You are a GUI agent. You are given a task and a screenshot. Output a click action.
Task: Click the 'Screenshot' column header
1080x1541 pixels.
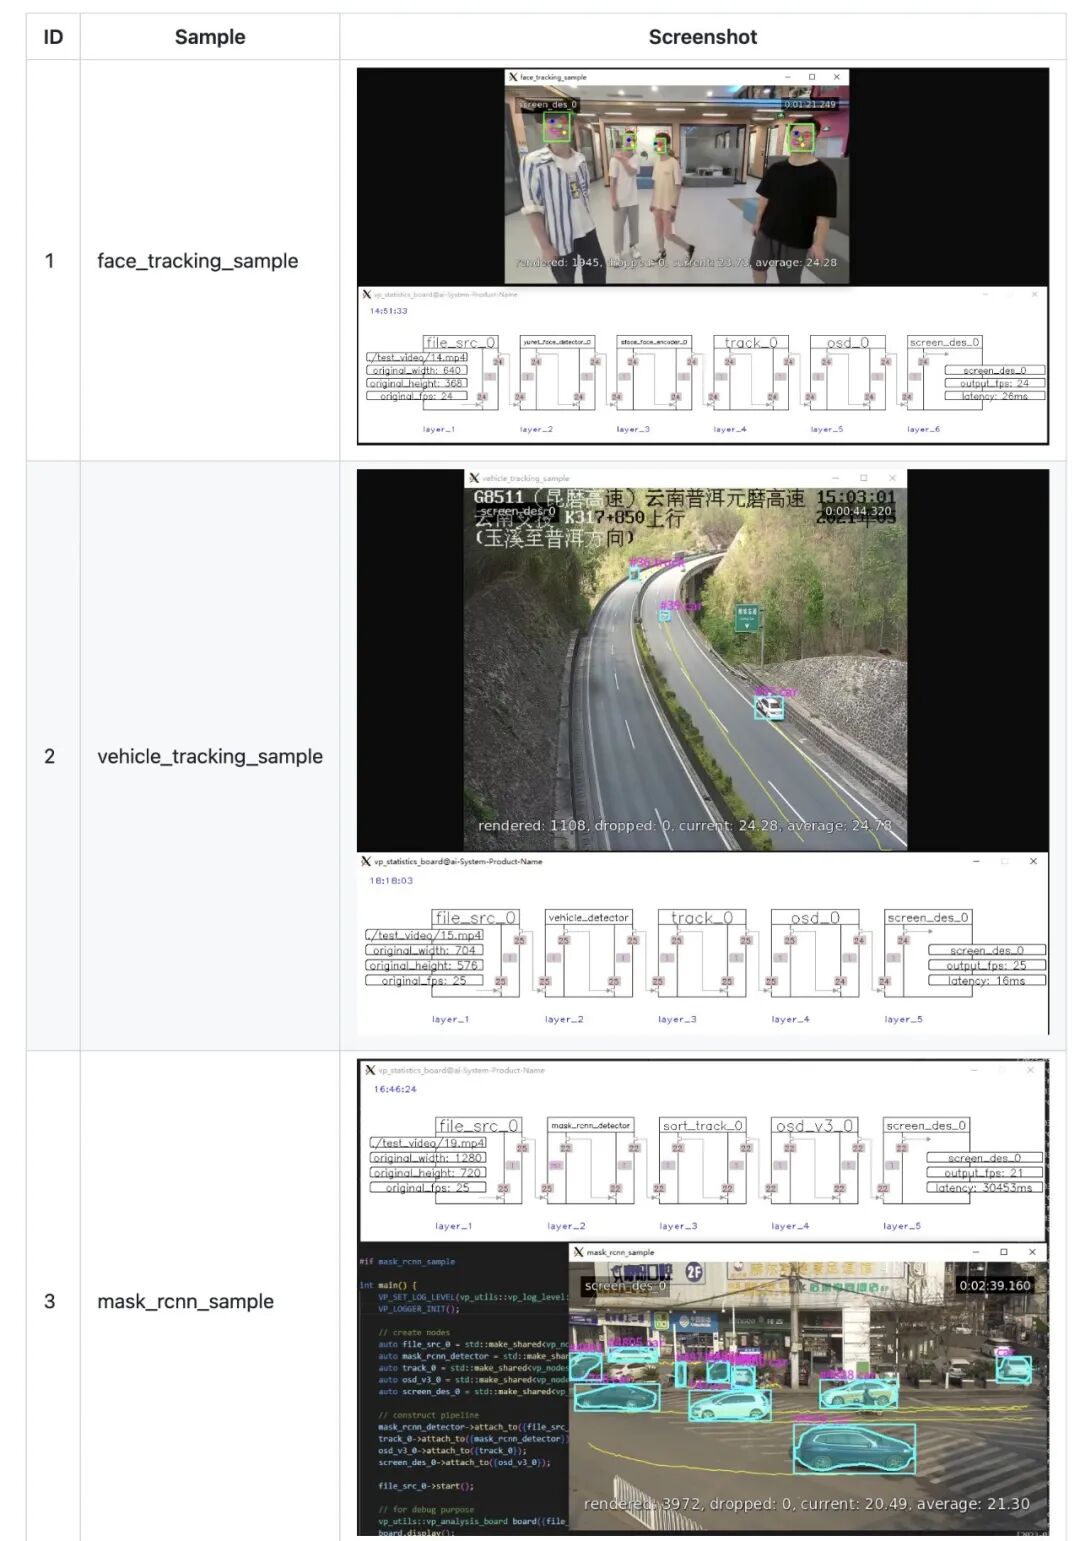[703, 37]
